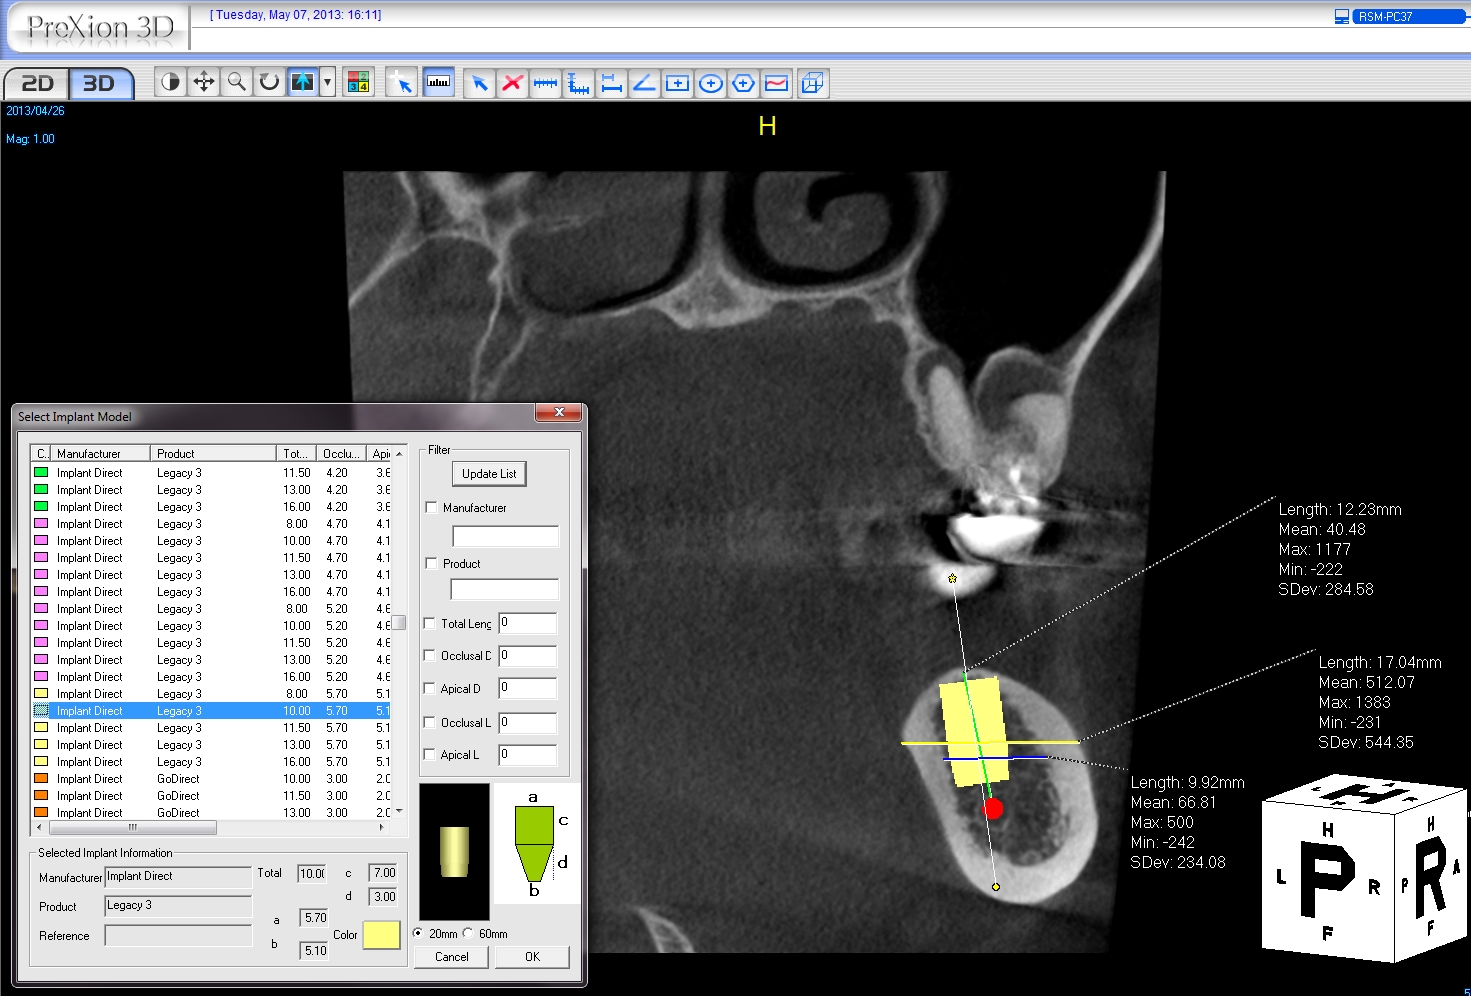This screenshot has height=996, width=1471.
Task: Toggle the ruler measurement toolbar button
Action: (438, 82)
